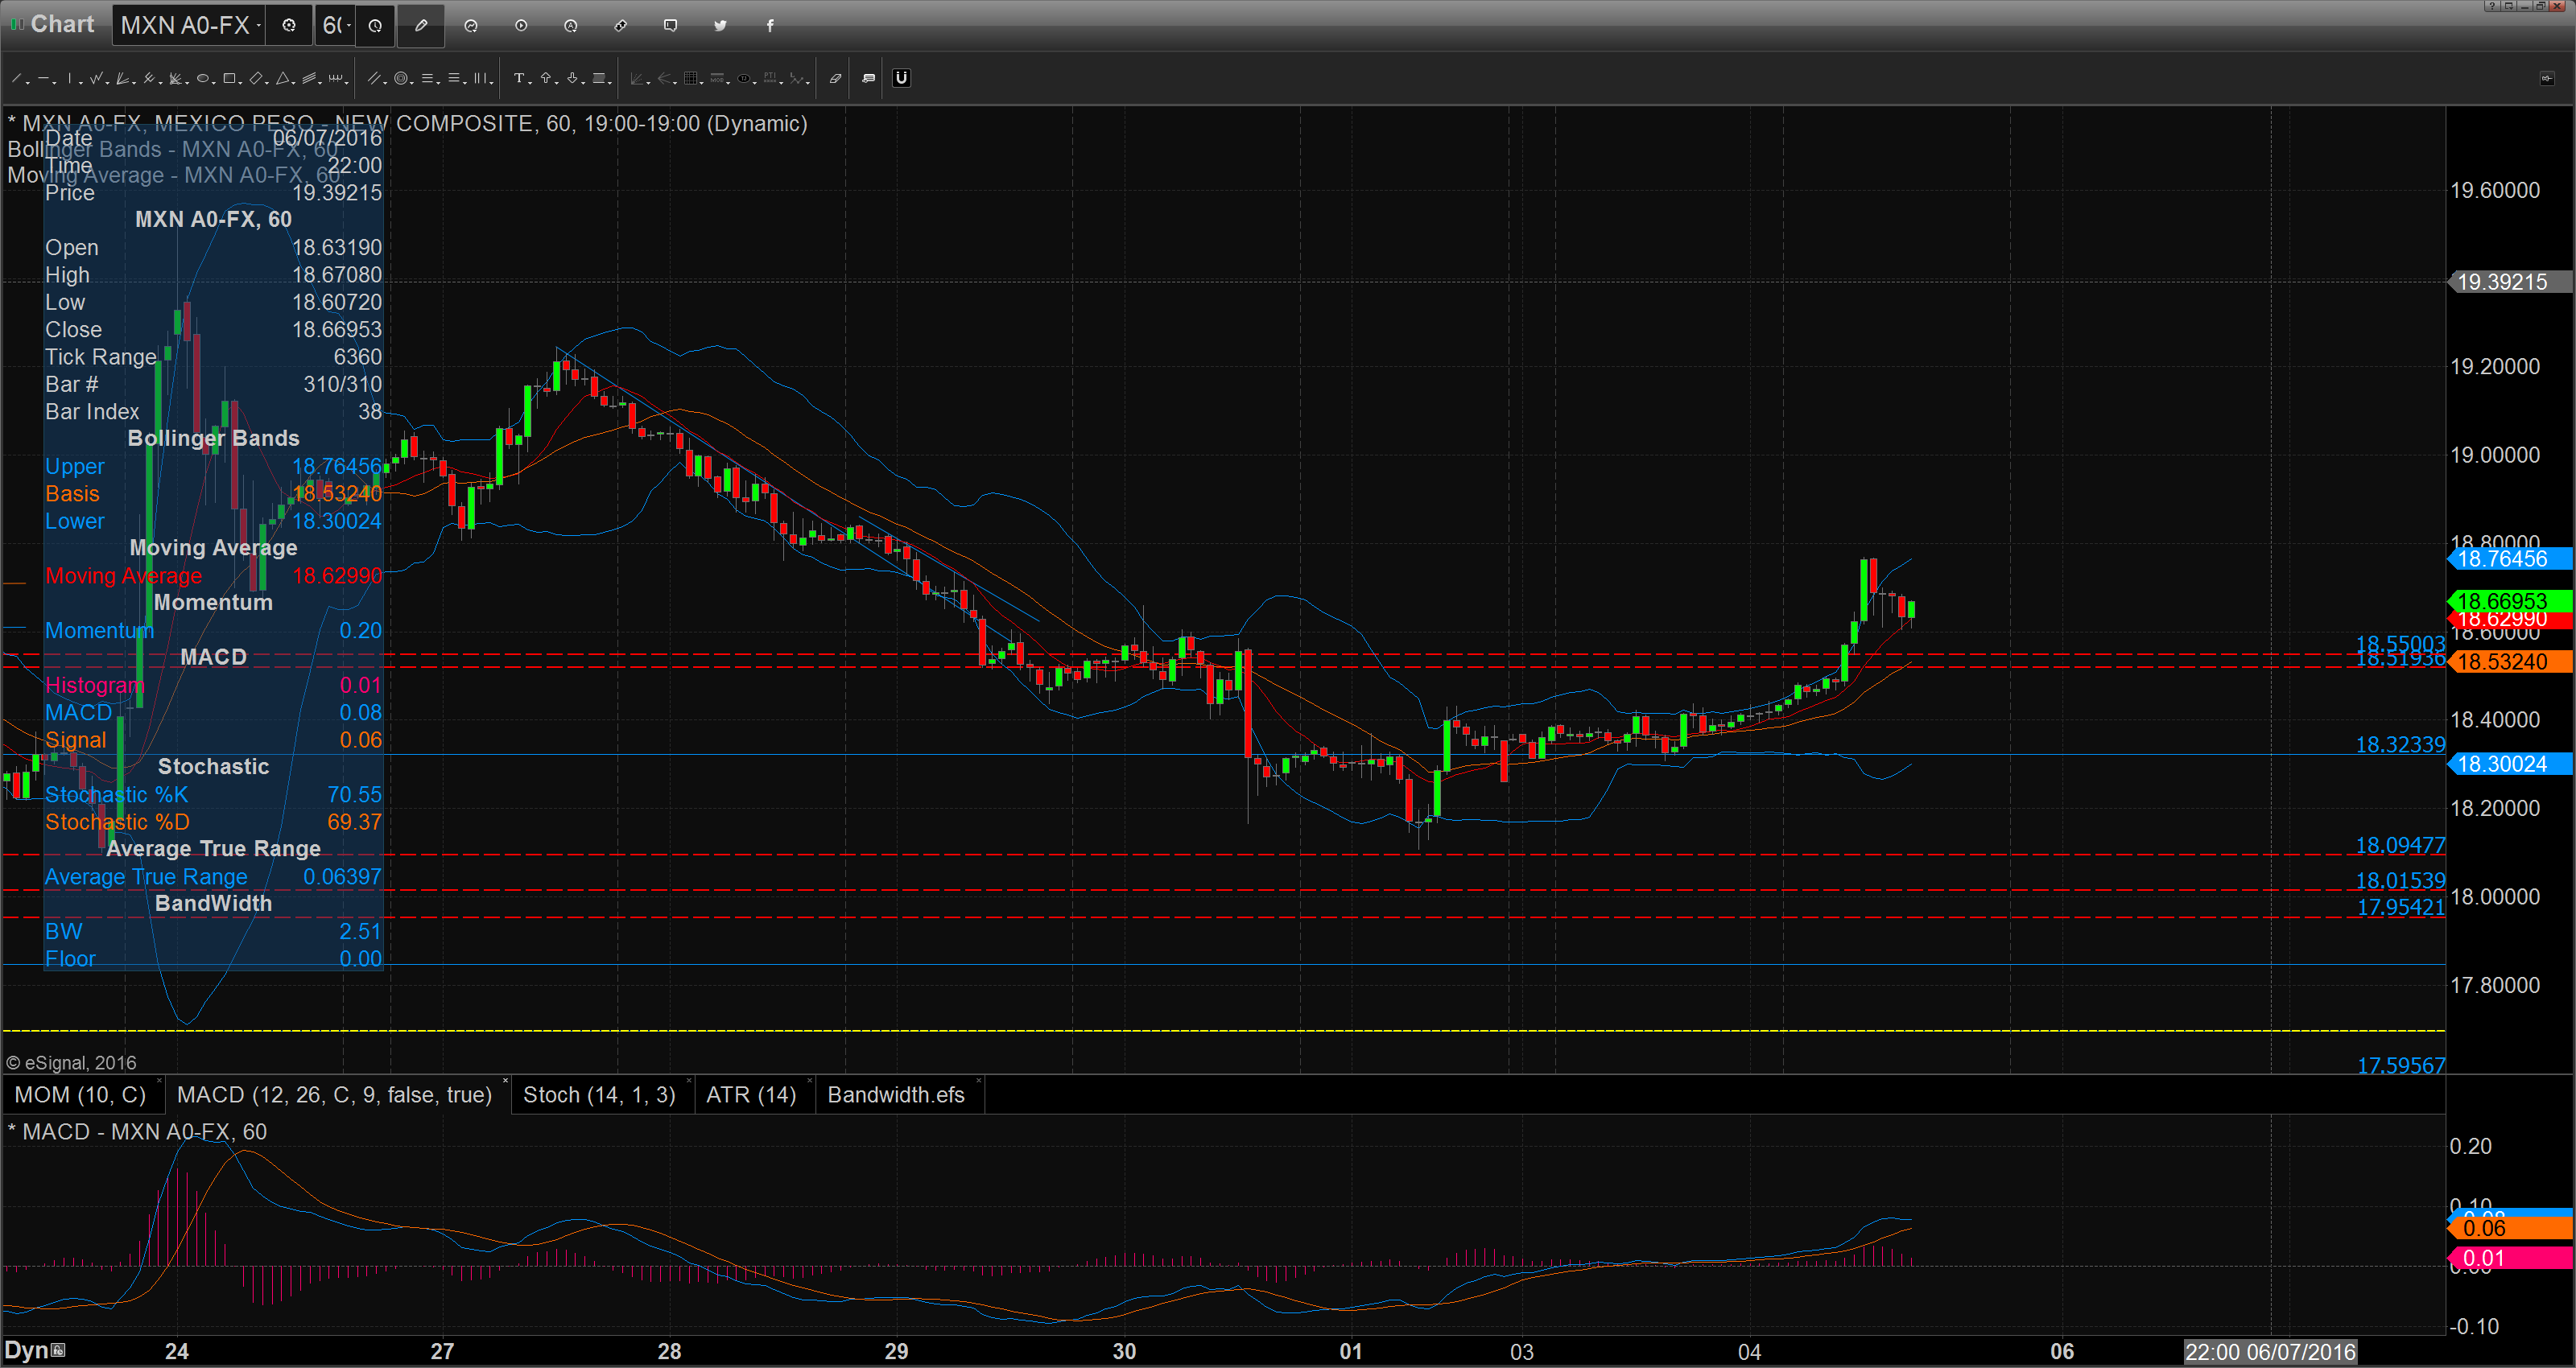Screen dimensions: 2576x1368
Task: Click the 22:00 06/07/2016 time axis label
Action: coord(2270,1352)
